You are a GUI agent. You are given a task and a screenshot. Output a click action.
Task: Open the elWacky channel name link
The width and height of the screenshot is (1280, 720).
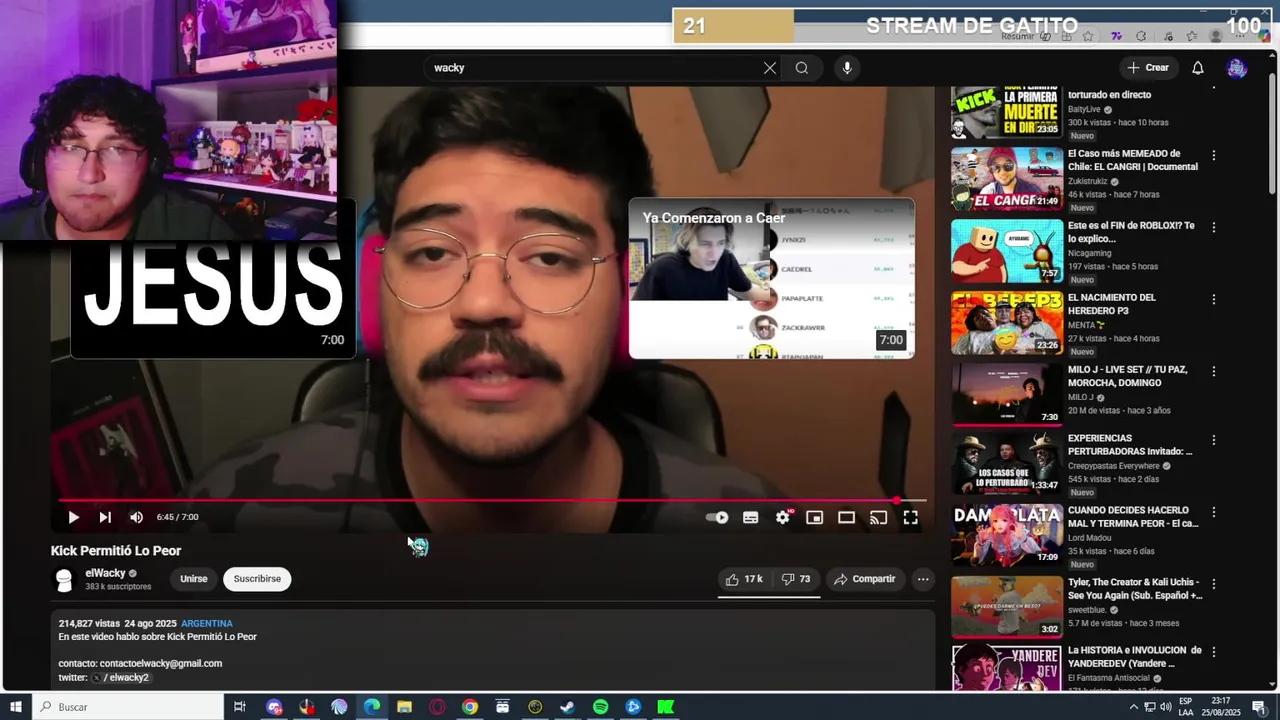click(105, 573)
